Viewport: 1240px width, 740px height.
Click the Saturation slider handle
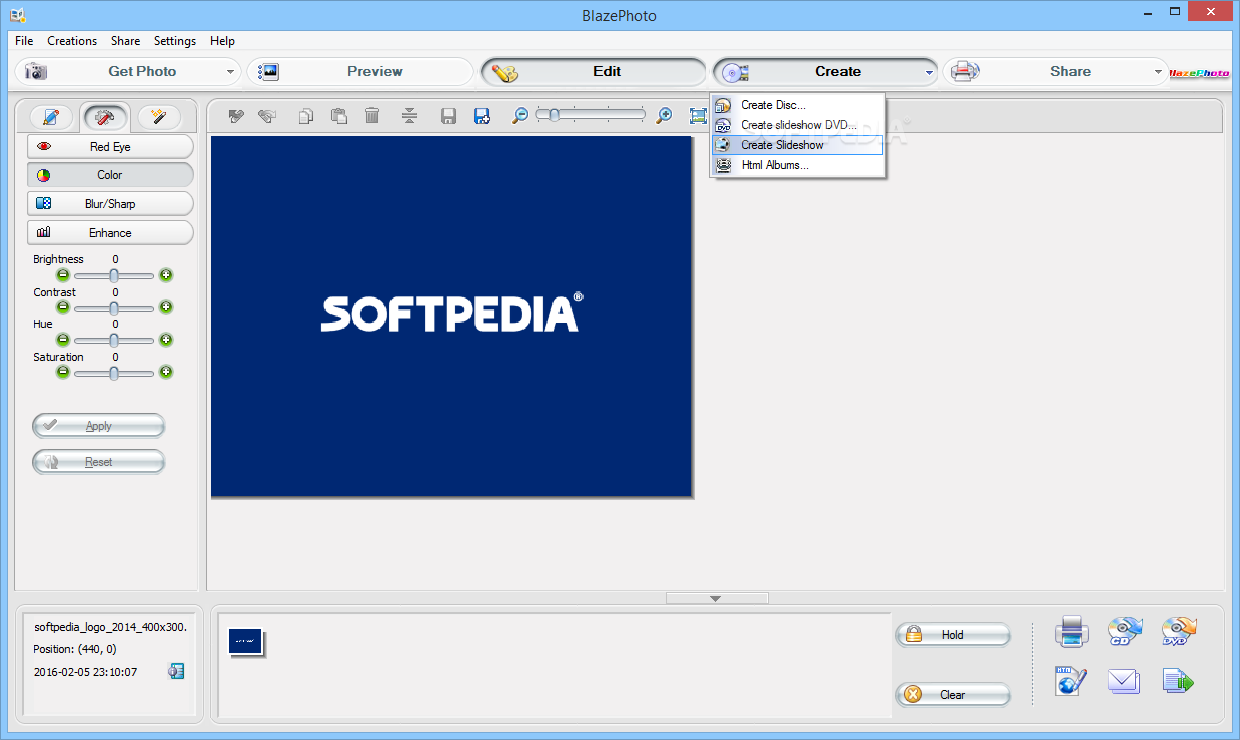click(x=114, y=372)
